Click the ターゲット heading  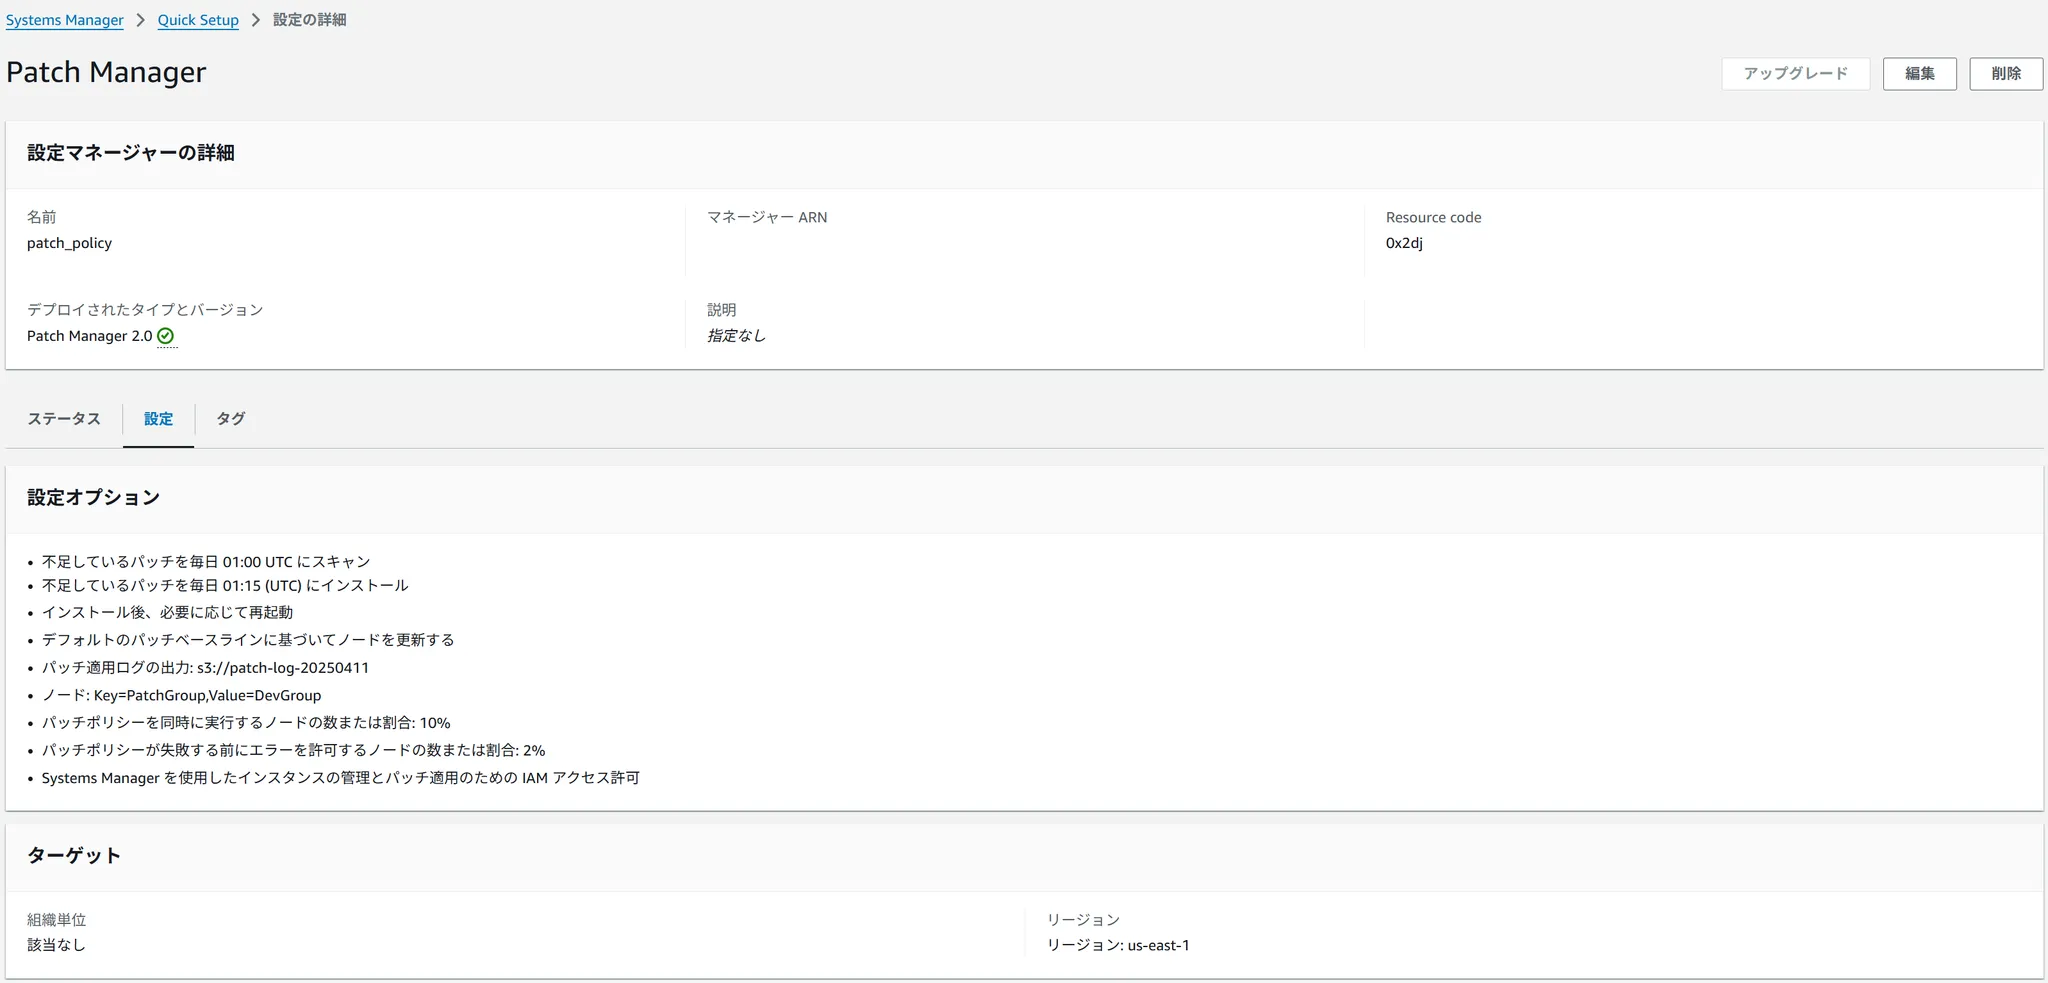pos(74,856)
